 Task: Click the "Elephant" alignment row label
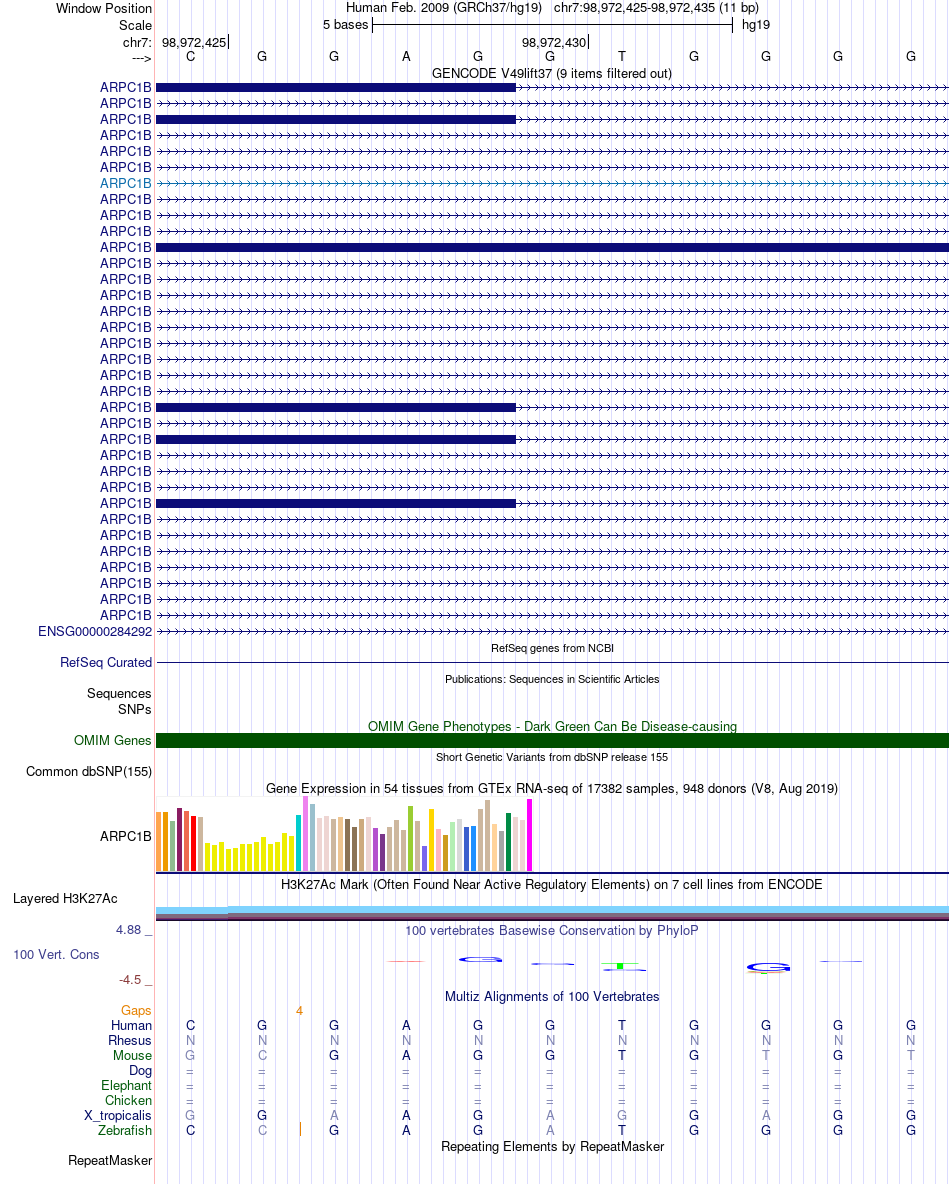[x=126, y=1086]
